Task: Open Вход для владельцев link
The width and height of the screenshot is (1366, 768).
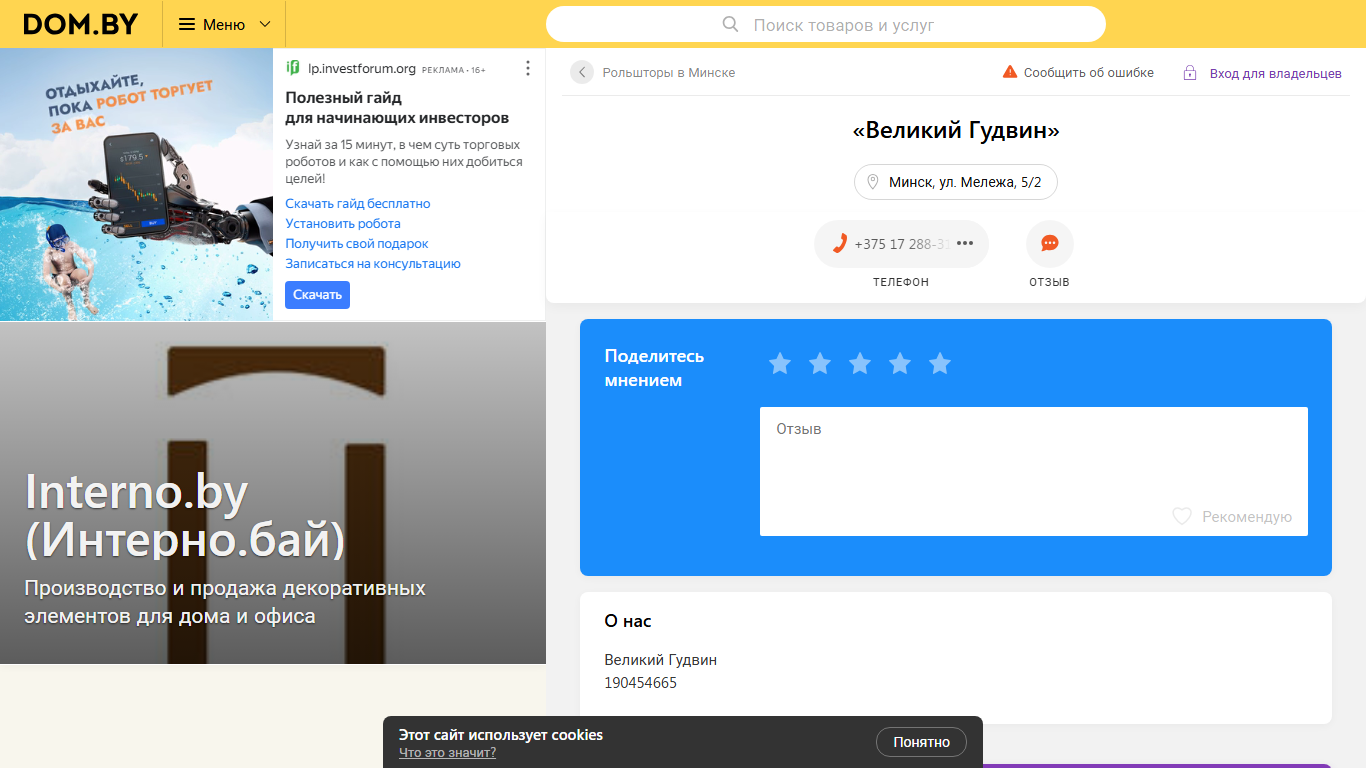Action: point(1275,74)
